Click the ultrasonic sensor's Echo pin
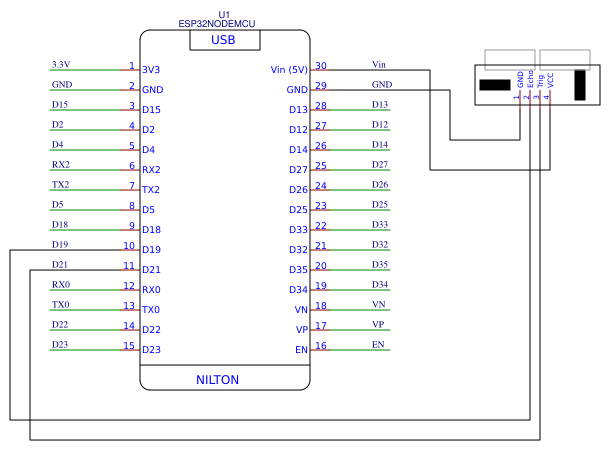Image resolution: width=610 pixels, height=450 pixels. [530, 79]
